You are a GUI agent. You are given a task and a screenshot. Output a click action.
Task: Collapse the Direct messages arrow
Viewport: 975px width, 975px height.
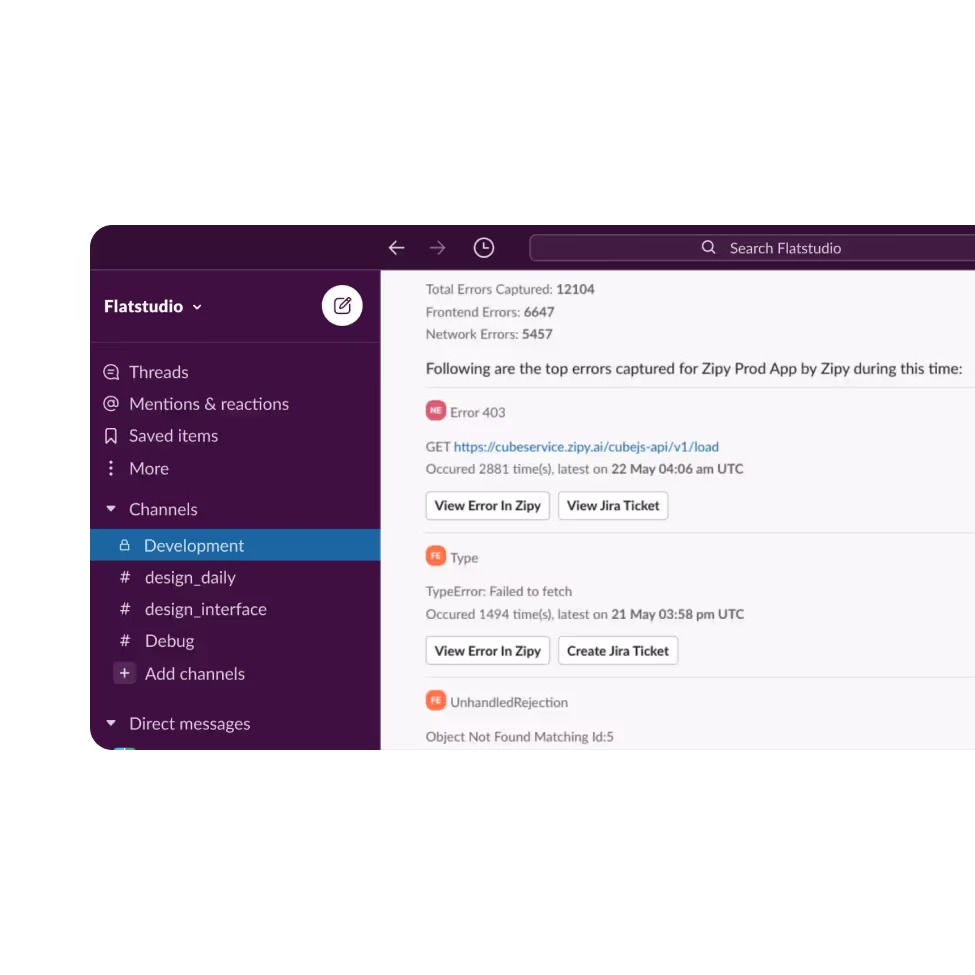tap(111, 723)
